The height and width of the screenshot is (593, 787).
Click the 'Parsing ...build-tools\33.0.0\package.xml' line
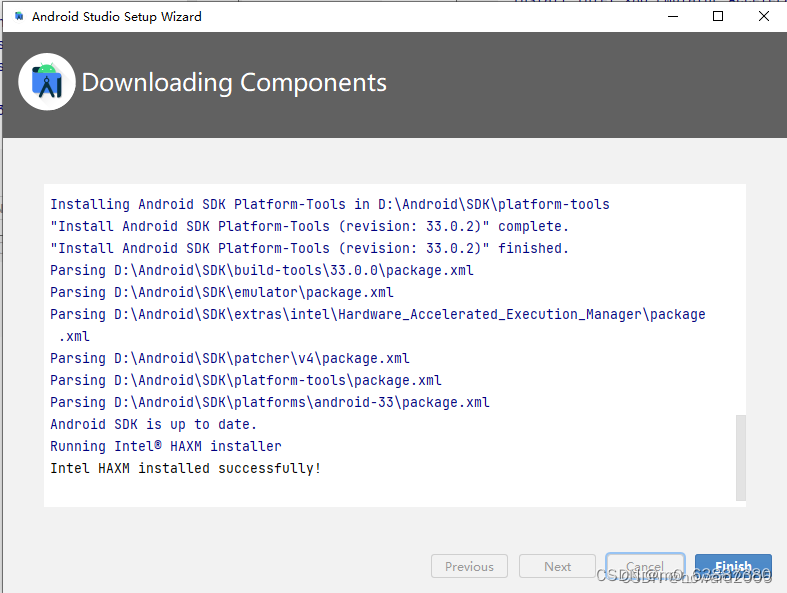click(261, 271)
